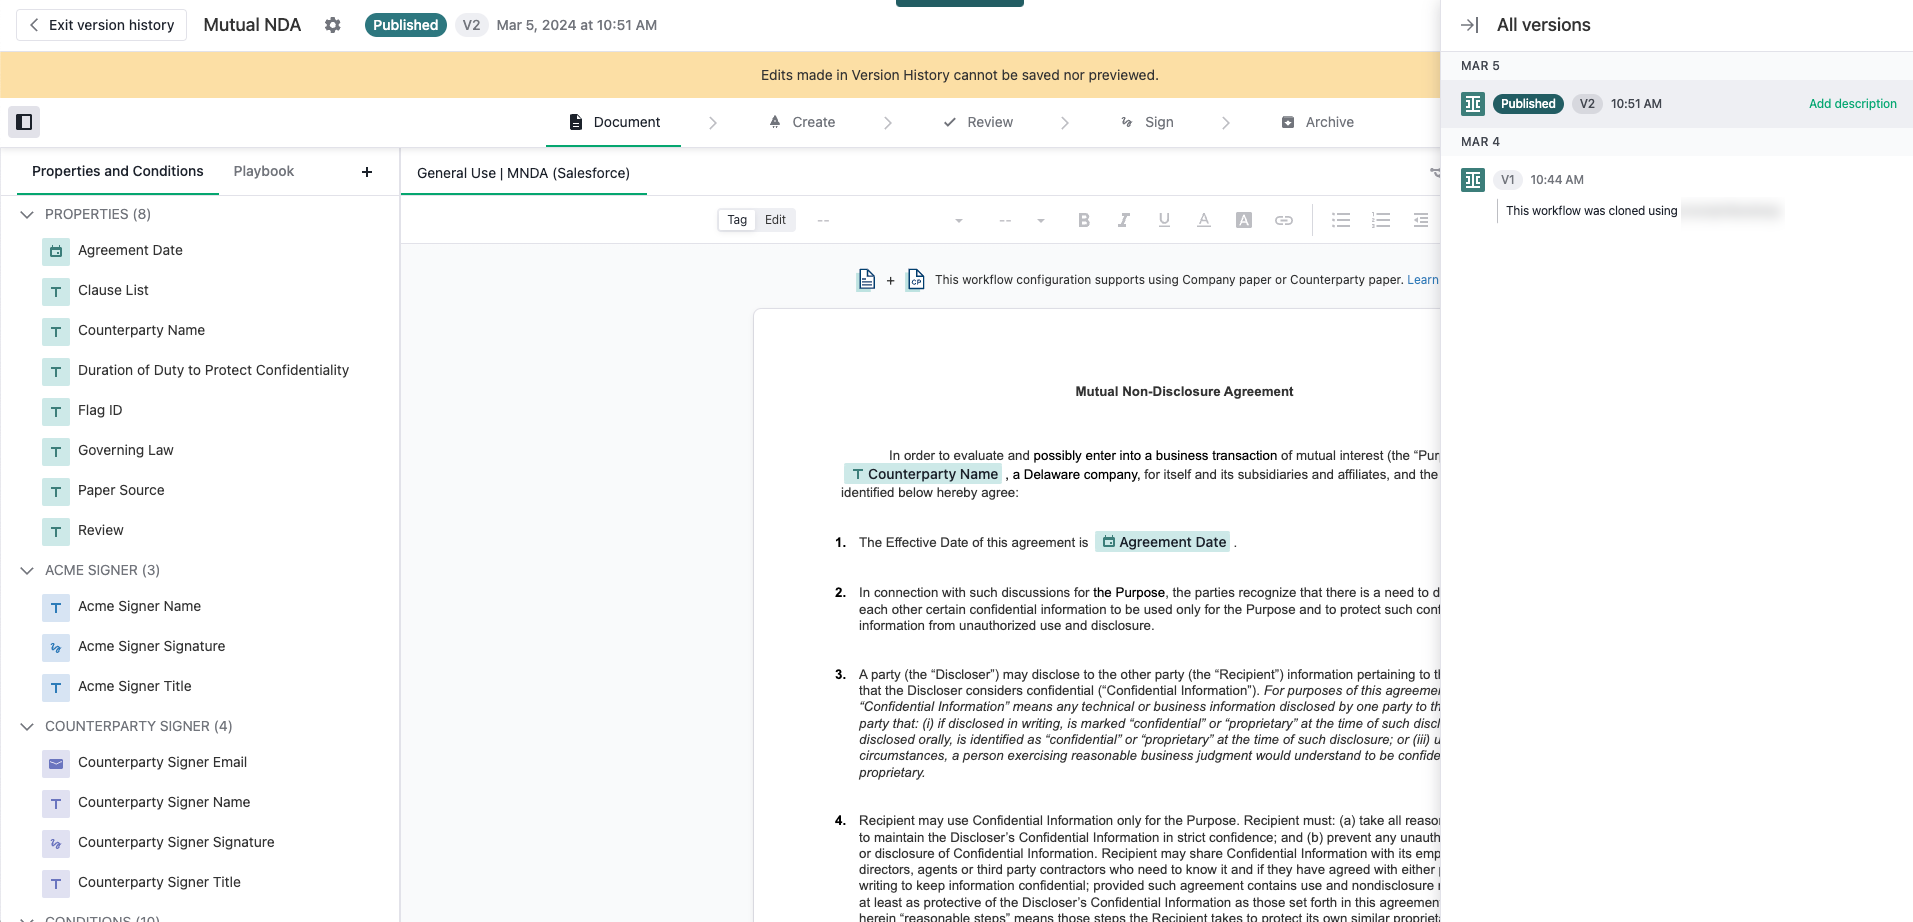1913x922 pixels.
Task: Click Counterparty Name tag in document
Action: coord(924,474)
